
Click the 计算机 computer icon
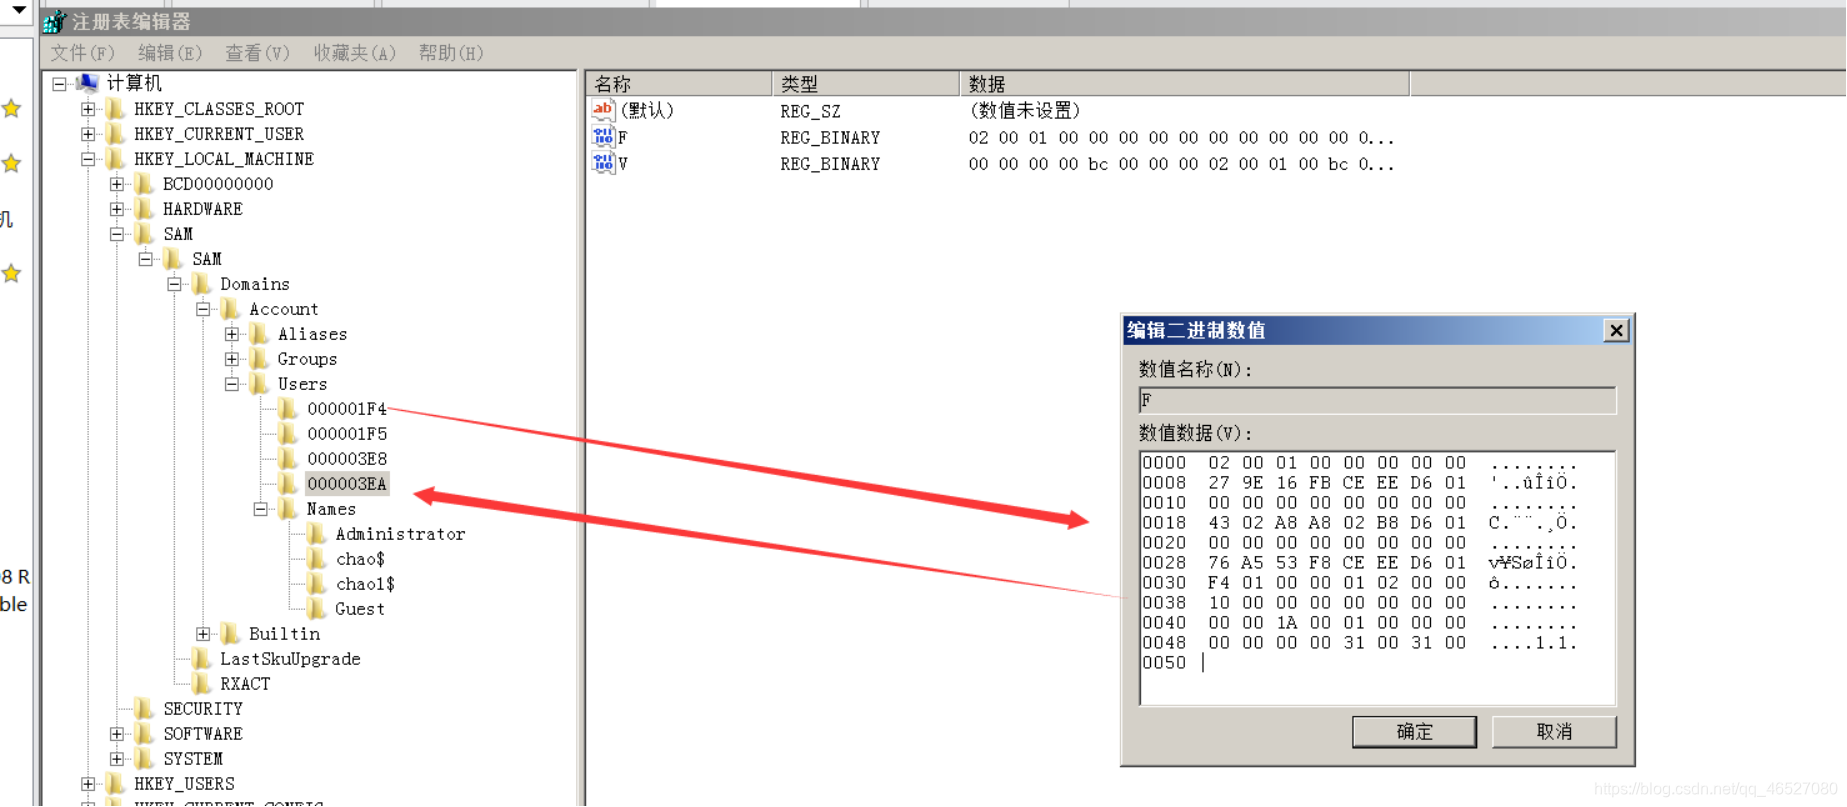[87, 82]
